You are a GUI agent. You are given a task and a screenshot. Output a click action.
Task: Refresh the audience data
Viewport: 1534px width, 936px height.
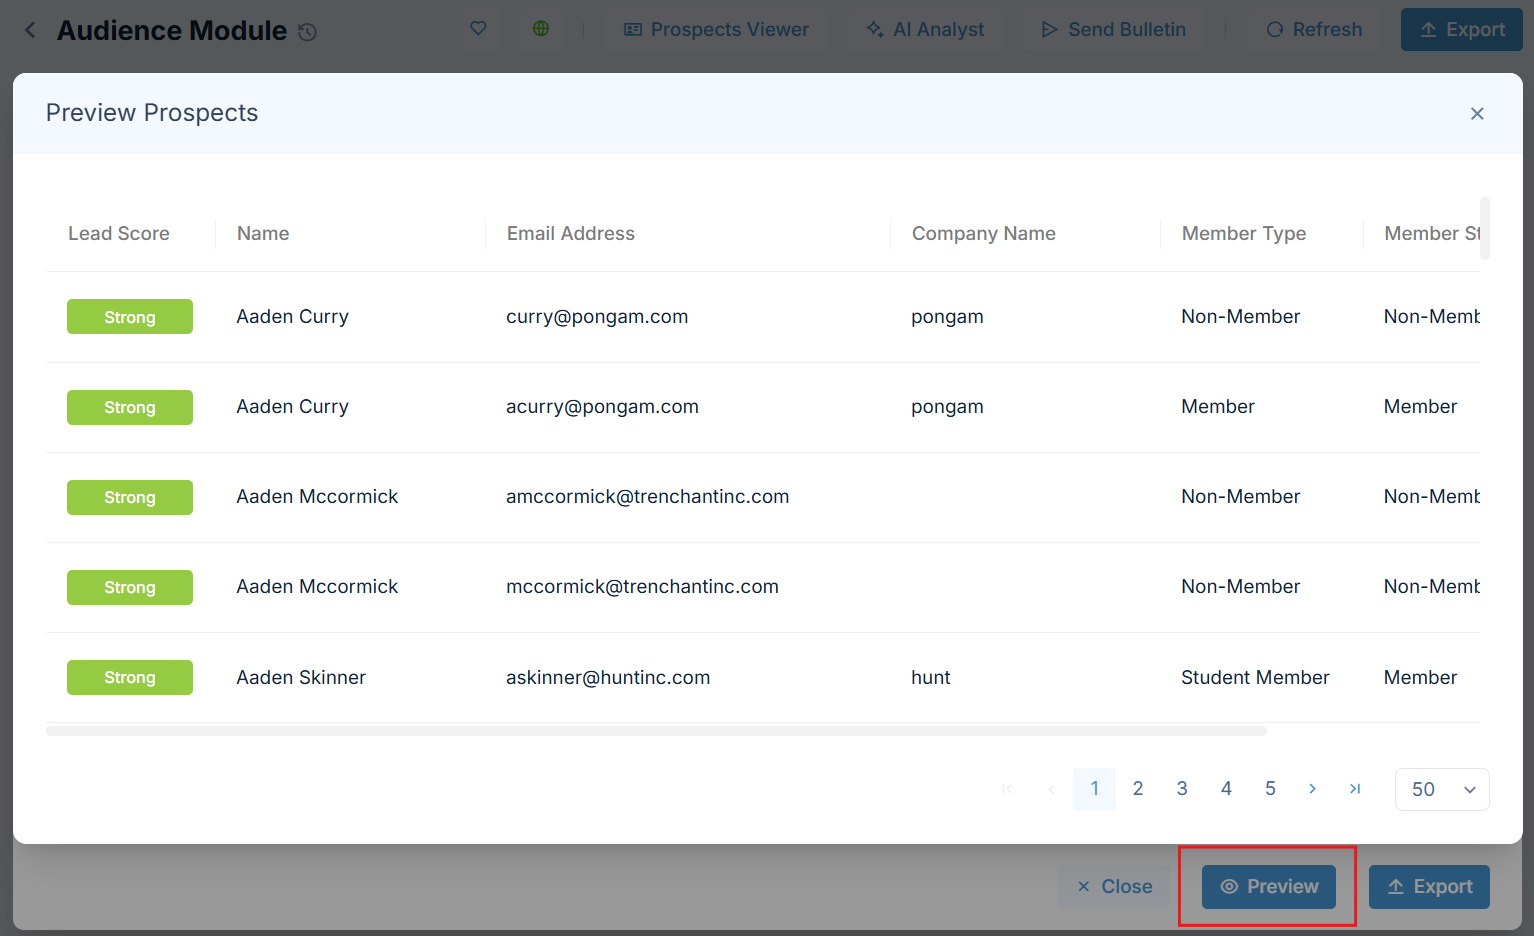[x=1314, y=30]
